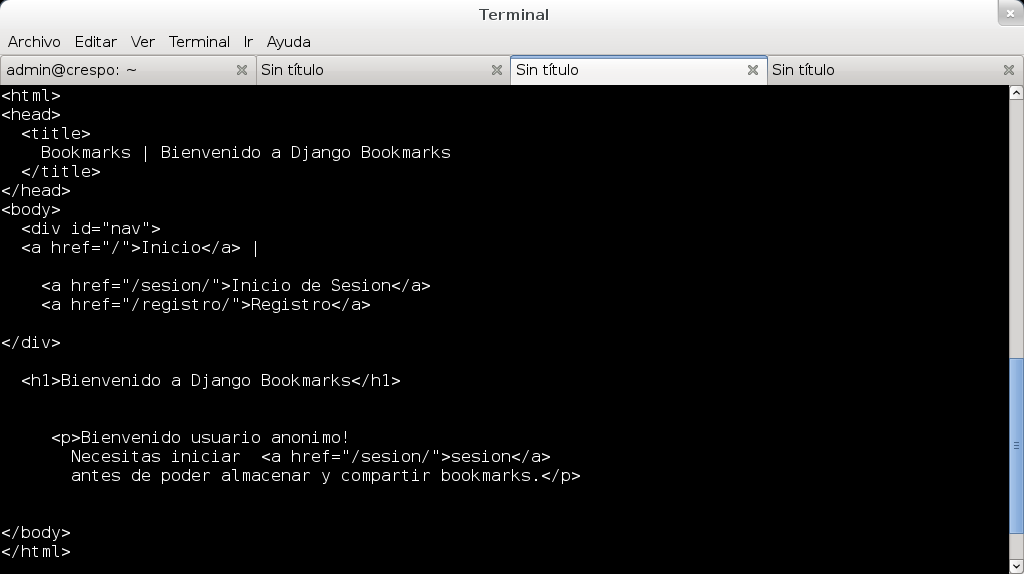Close the admin@crespo terminal tab
Screen dimensions: 1024x574
point(241,70)
